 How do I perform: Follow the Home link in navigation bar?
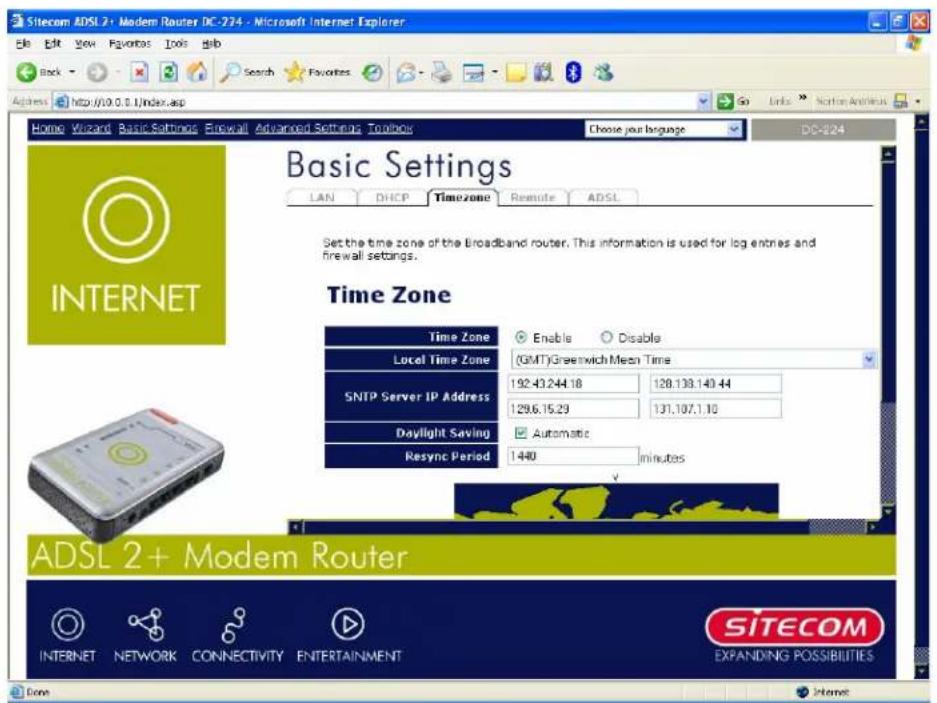[x=48, y=128]
